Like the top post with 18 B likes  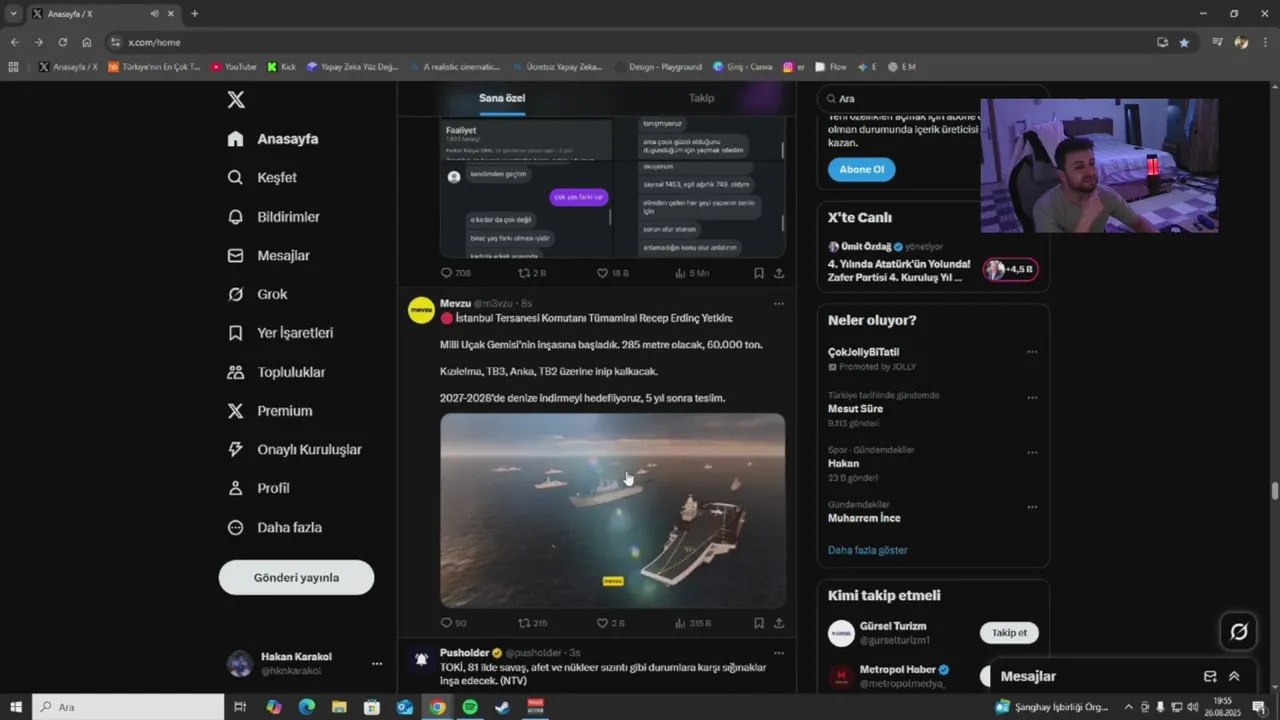pos(612,273)
